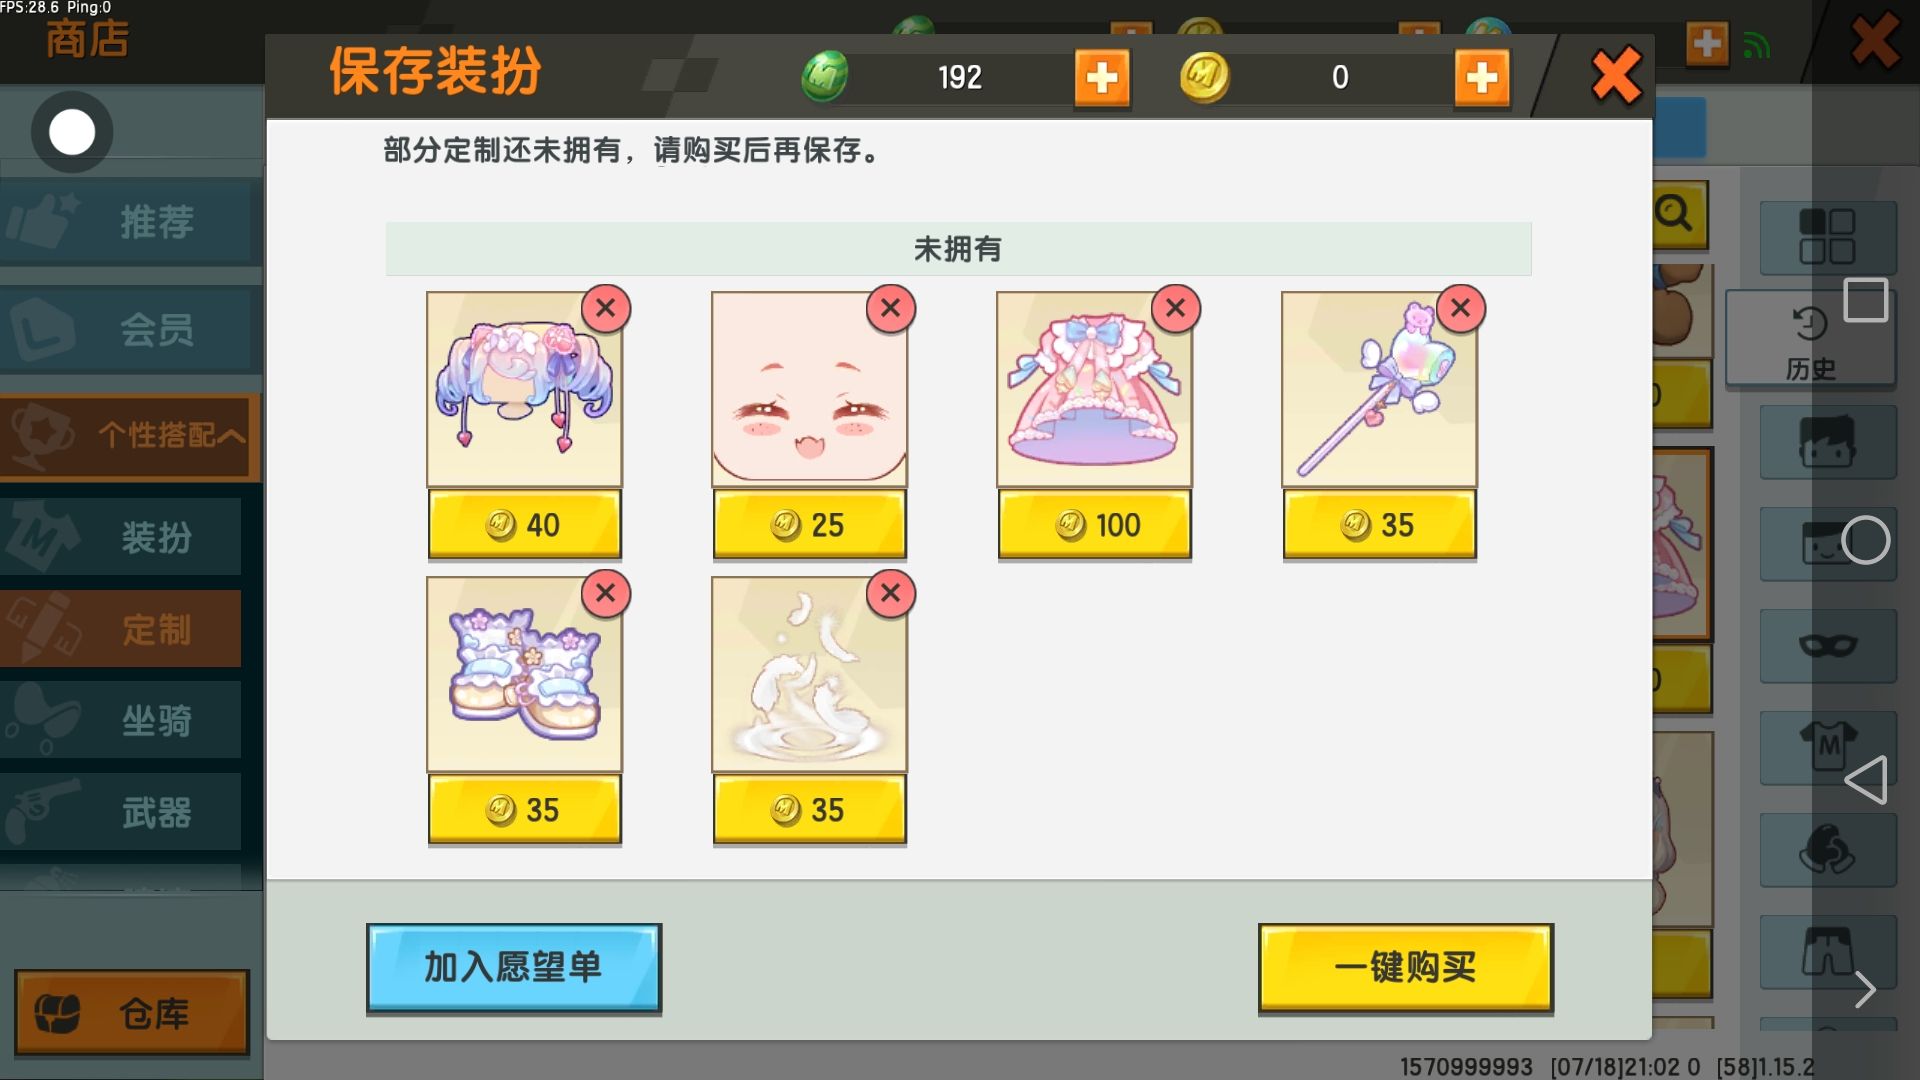Click 加入愿望单 wishlist button
This screenshot has width=1920, height=1080.
[x=514, y=968]
